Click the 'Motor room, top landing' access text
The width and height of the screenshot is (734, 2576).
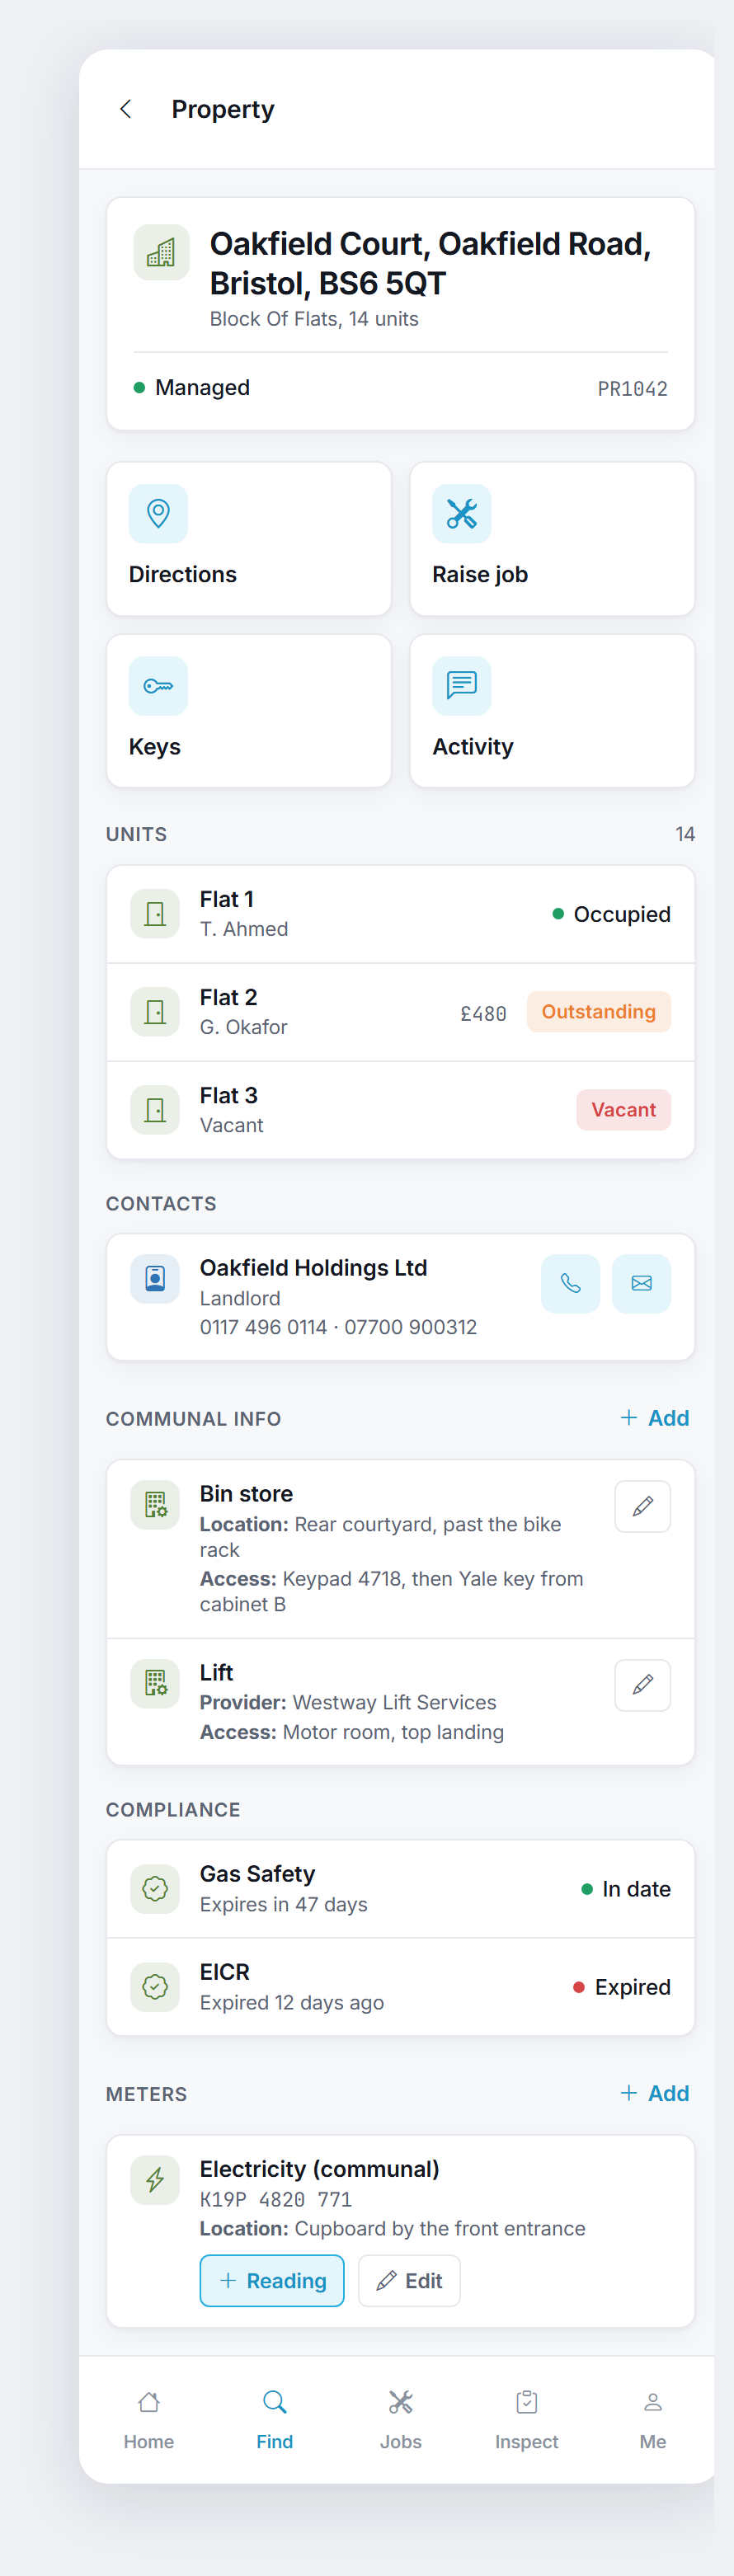(393, 1732)
